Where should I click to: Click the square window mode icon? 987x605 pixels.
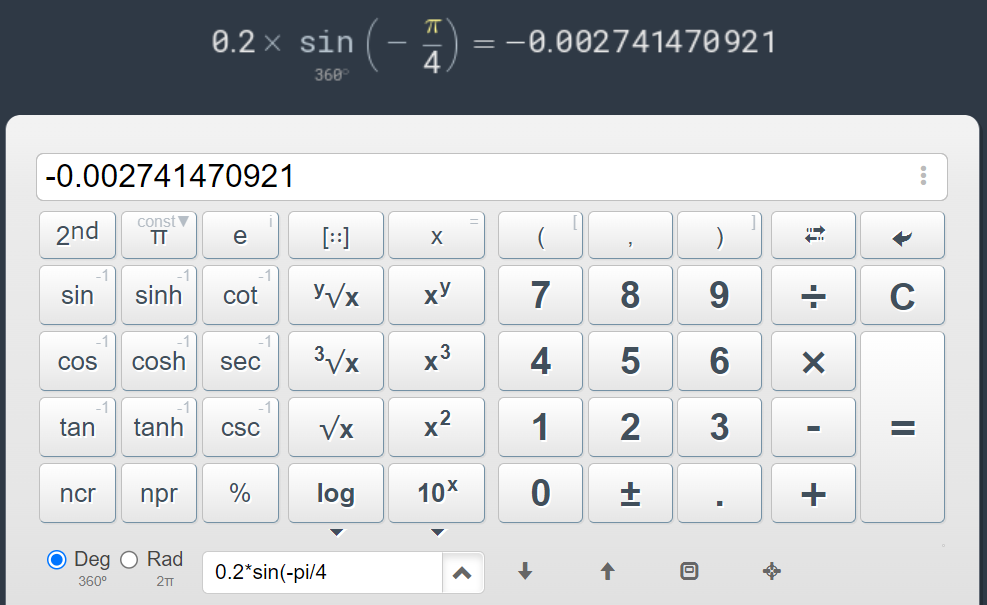pos(689,572)
